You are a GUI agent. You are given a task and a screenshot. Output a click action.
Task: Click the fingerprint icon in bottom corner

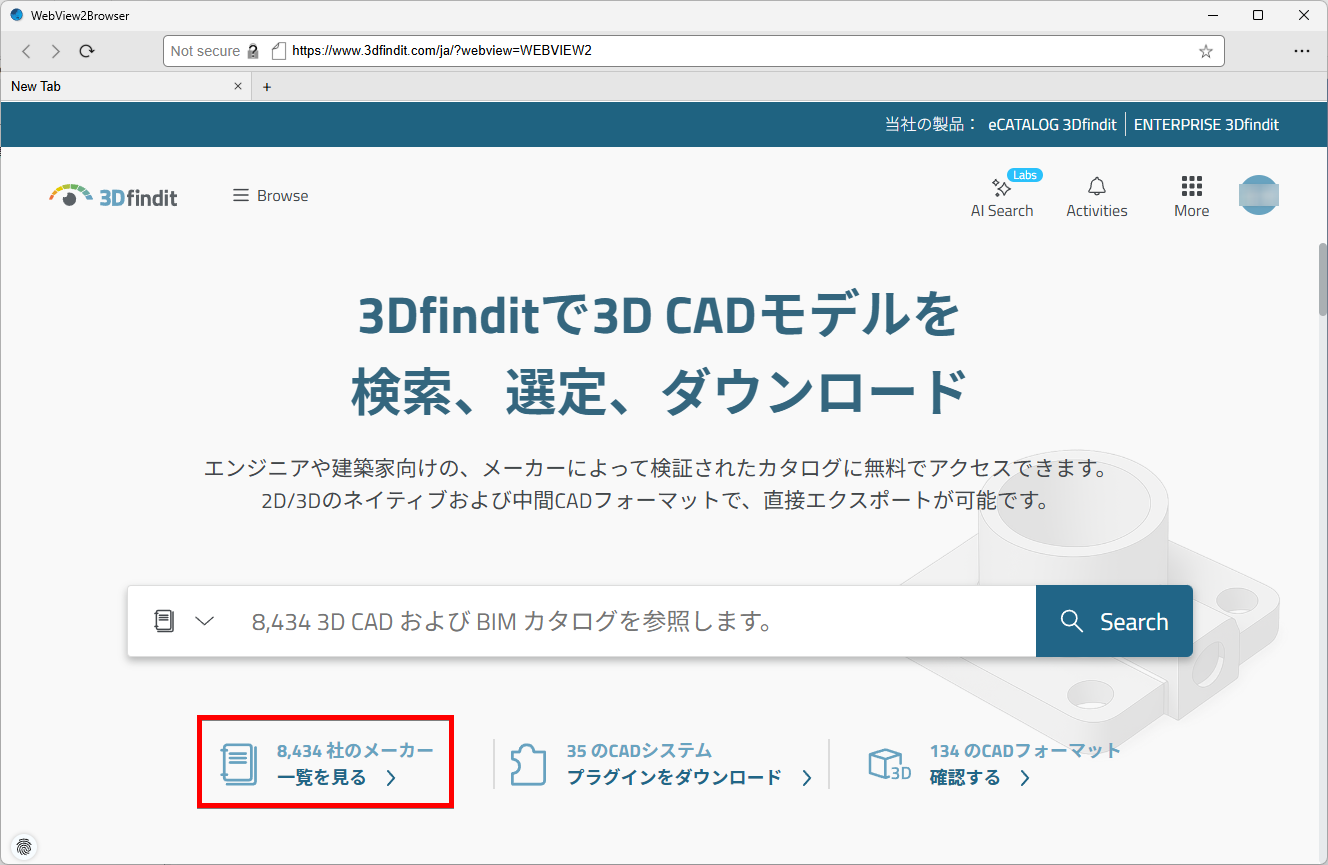24,845
